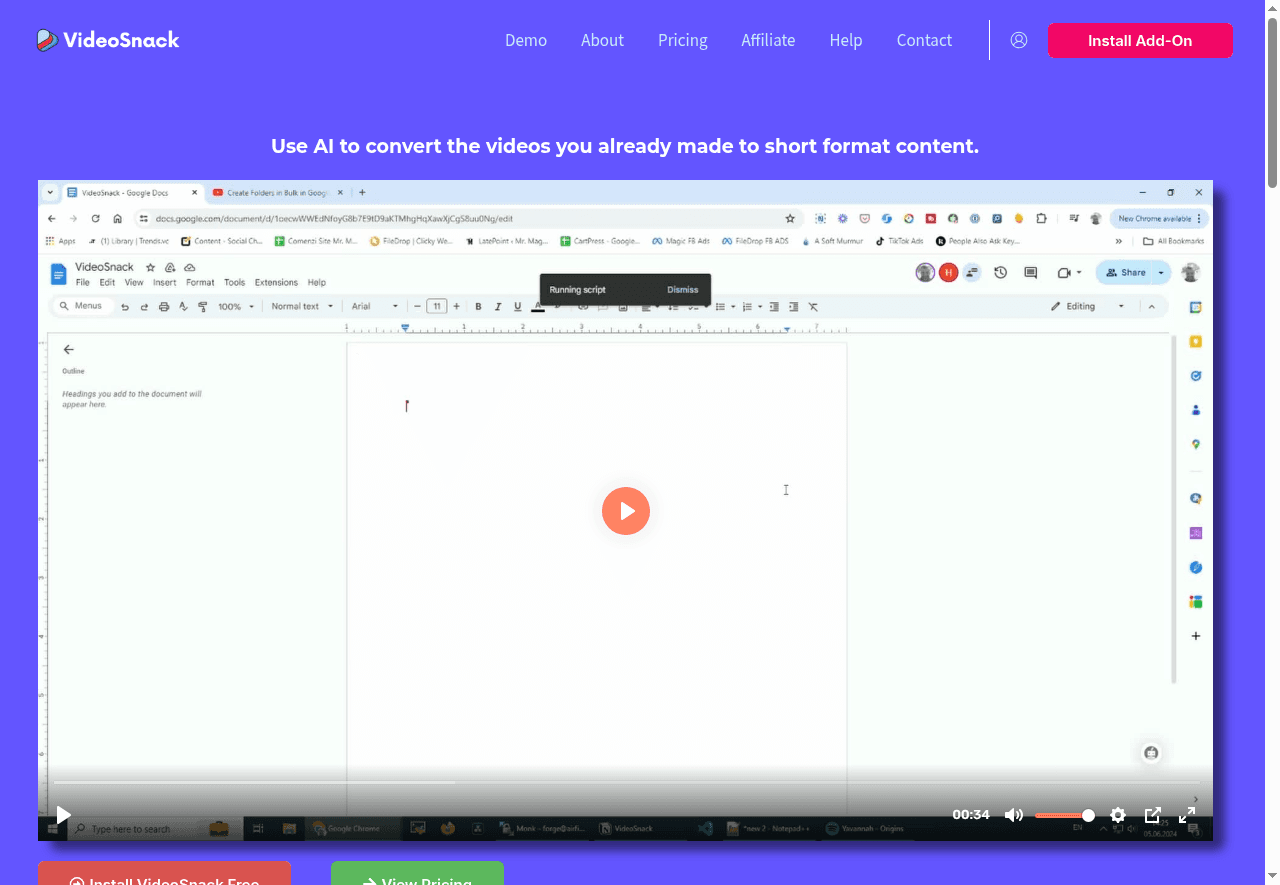
Task: Select the Bold formatting icon
Action: [x=478, y=306]
